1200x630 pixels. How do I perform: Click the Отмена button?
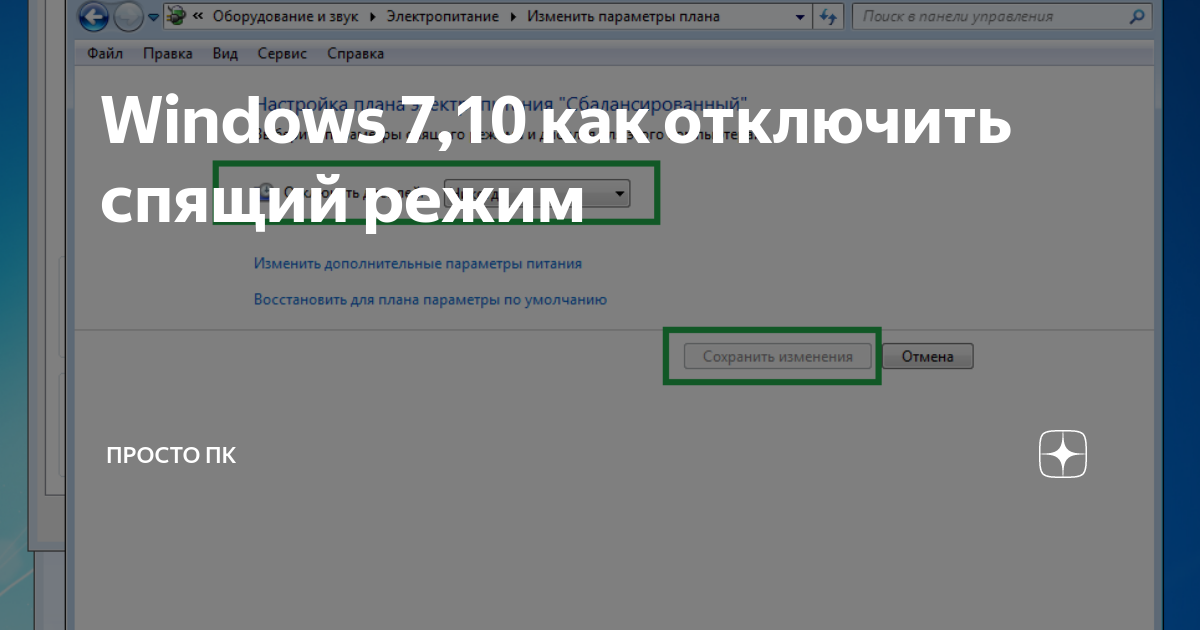click(x=927, y=356)
